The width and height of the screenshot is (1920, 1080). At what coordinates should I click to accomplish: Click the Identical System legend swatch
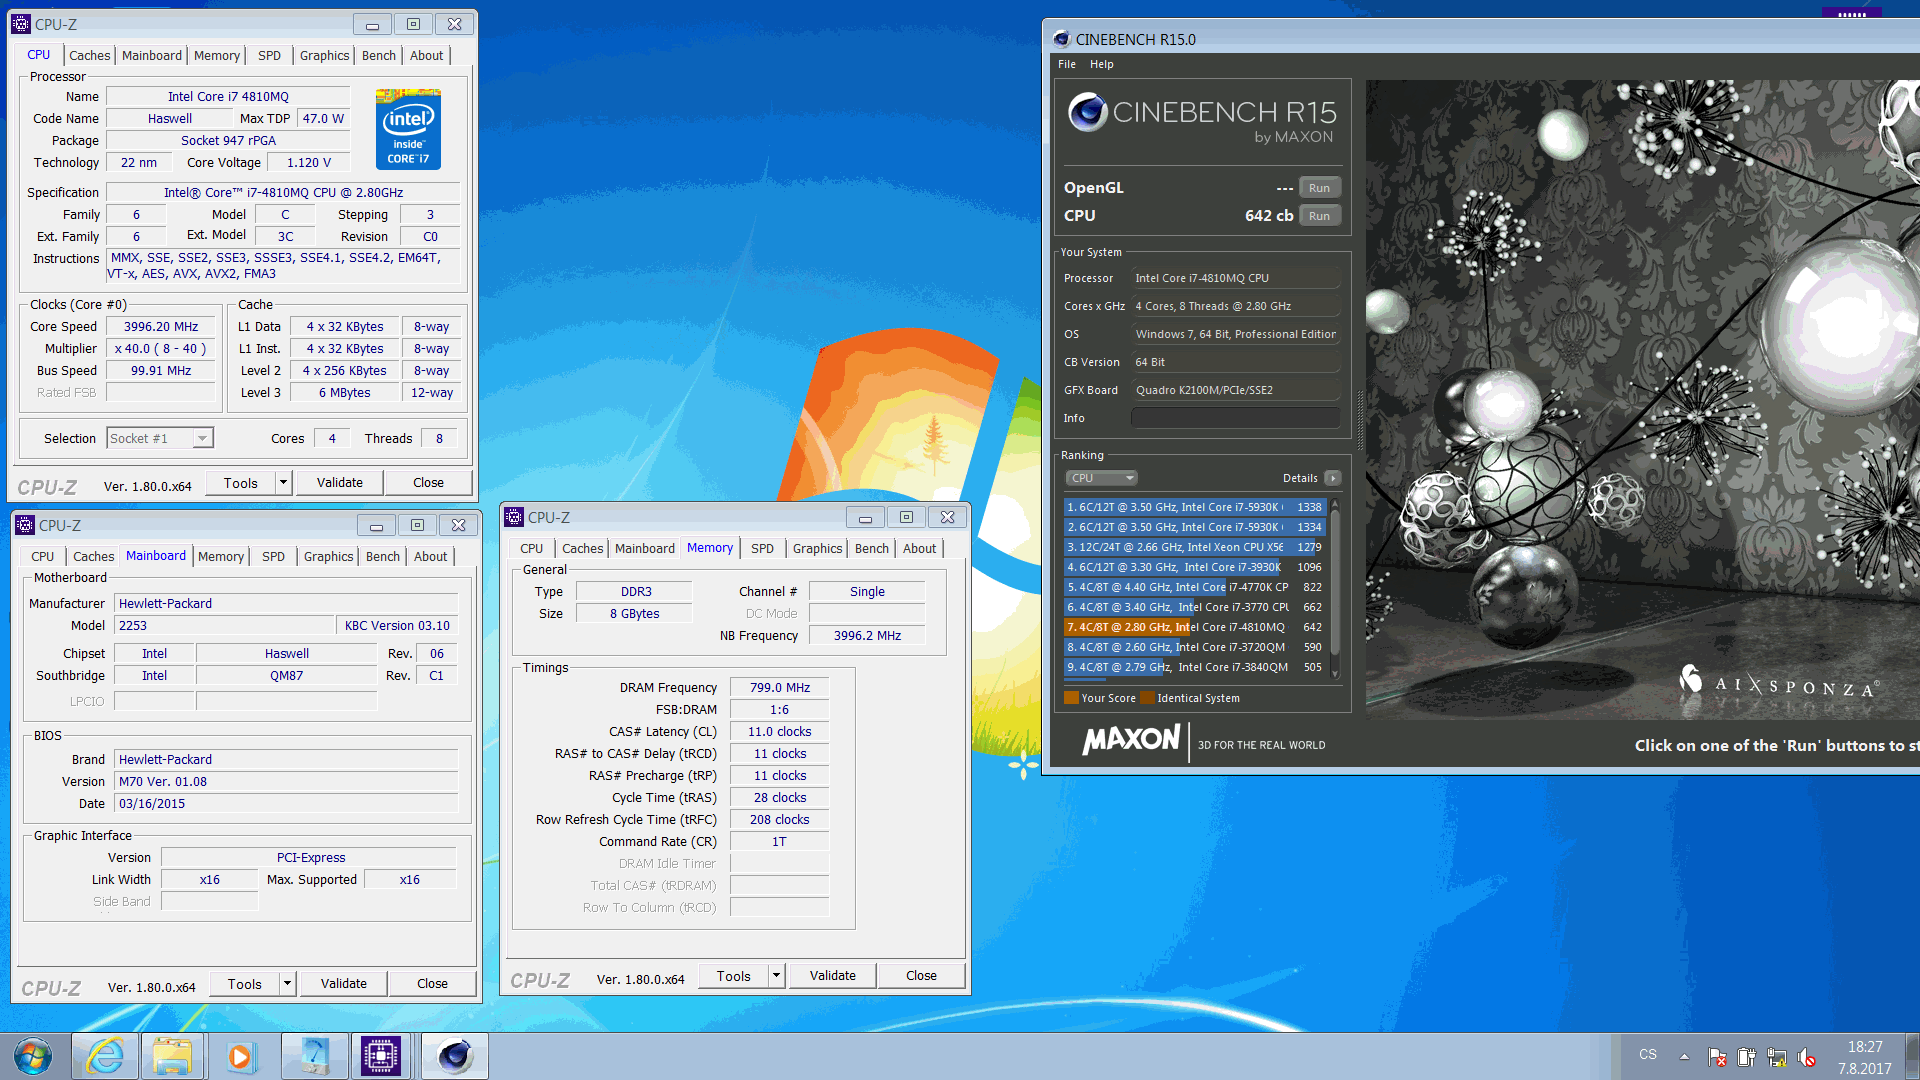(x=1147, y=698)
